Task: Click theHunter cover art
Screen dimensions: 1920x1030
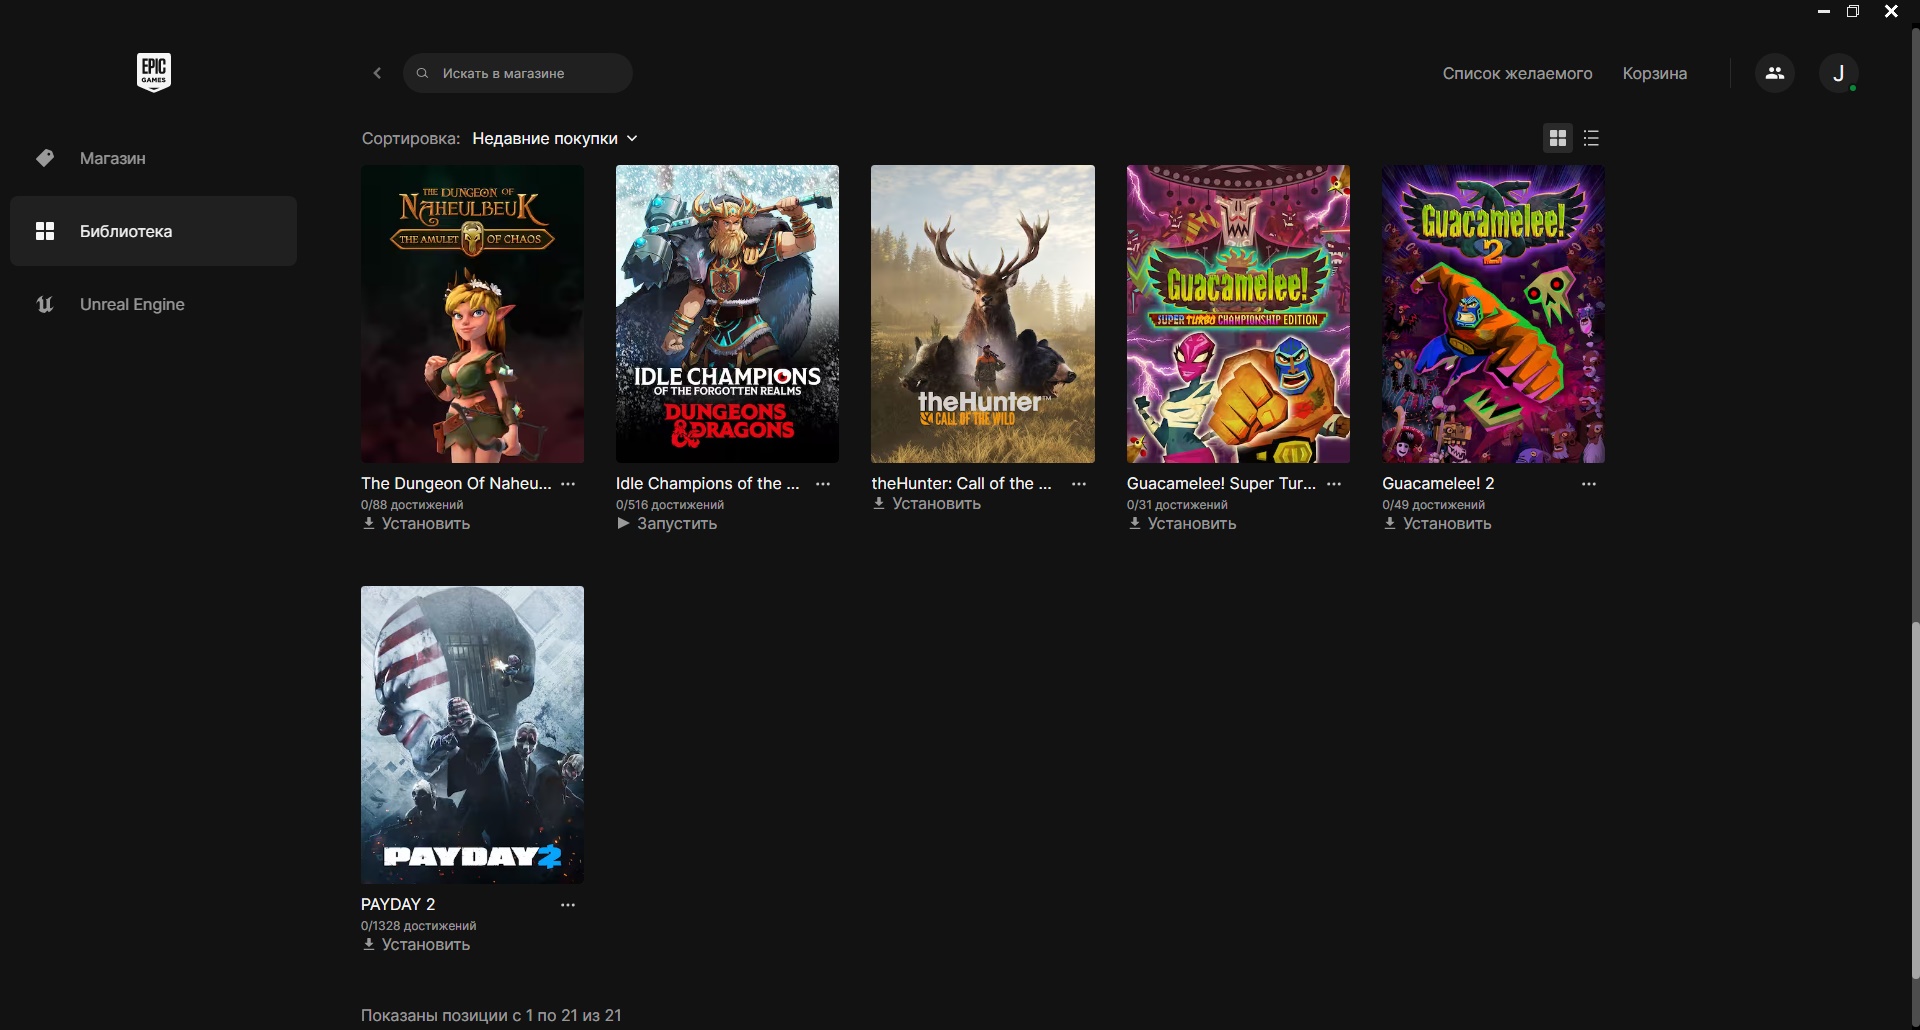Action: click(x=983, y=314)
